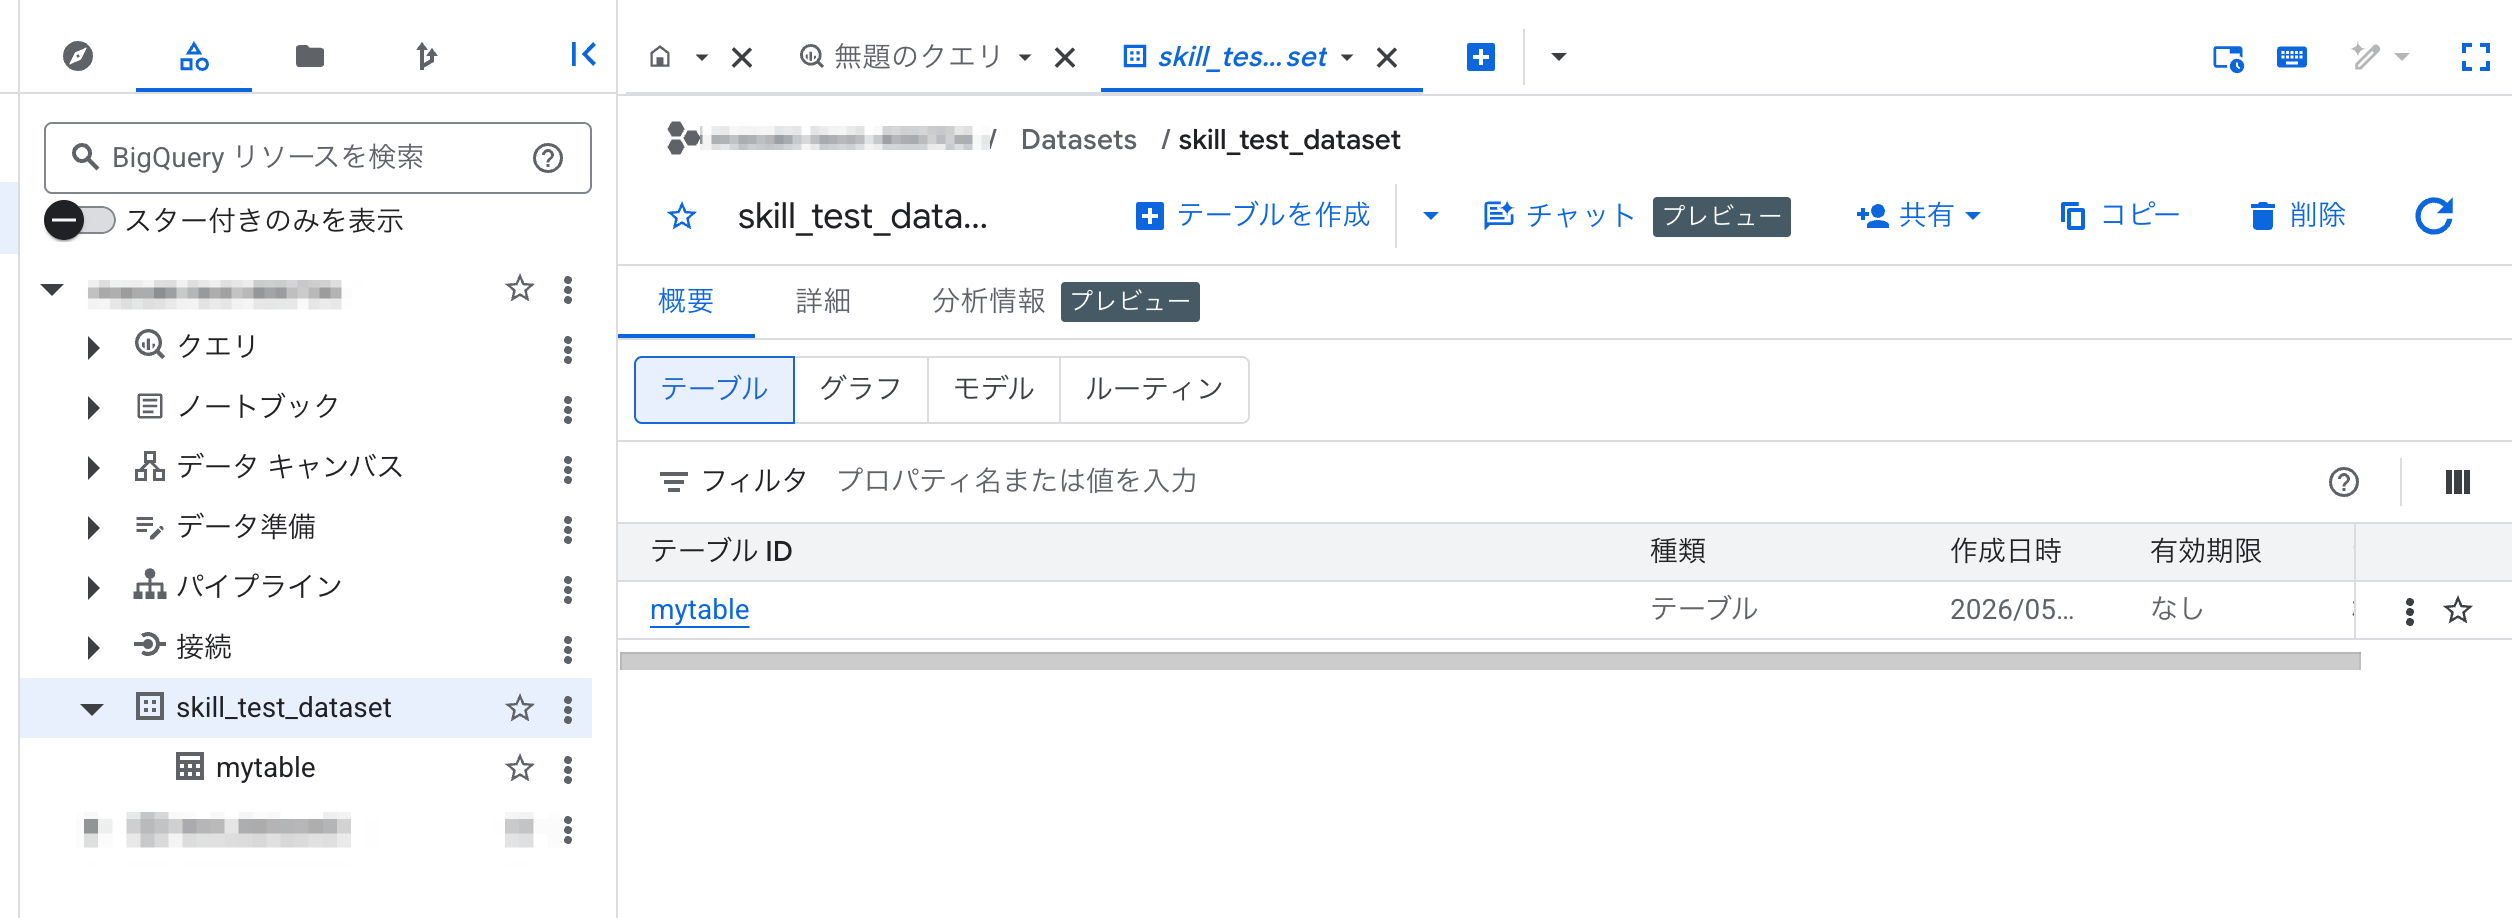Screen dimensions: 2512x918
Task: Switch to the 概要 tab
Action: pos(686,301)
